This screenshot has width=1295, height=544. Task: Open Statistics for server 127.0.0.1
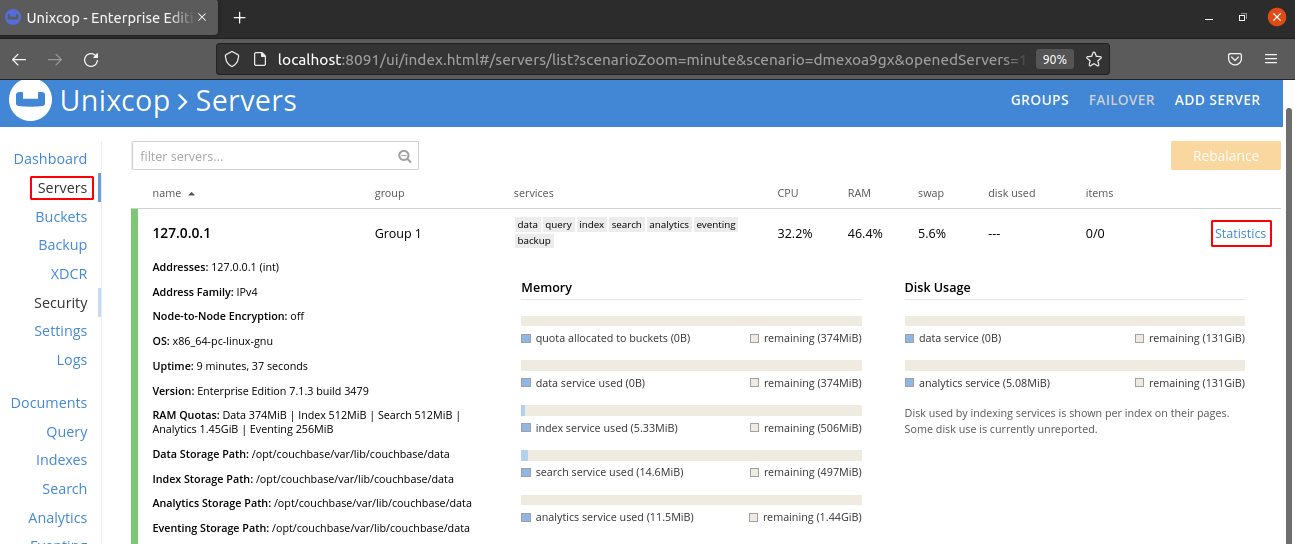[x=1241, y=234]
